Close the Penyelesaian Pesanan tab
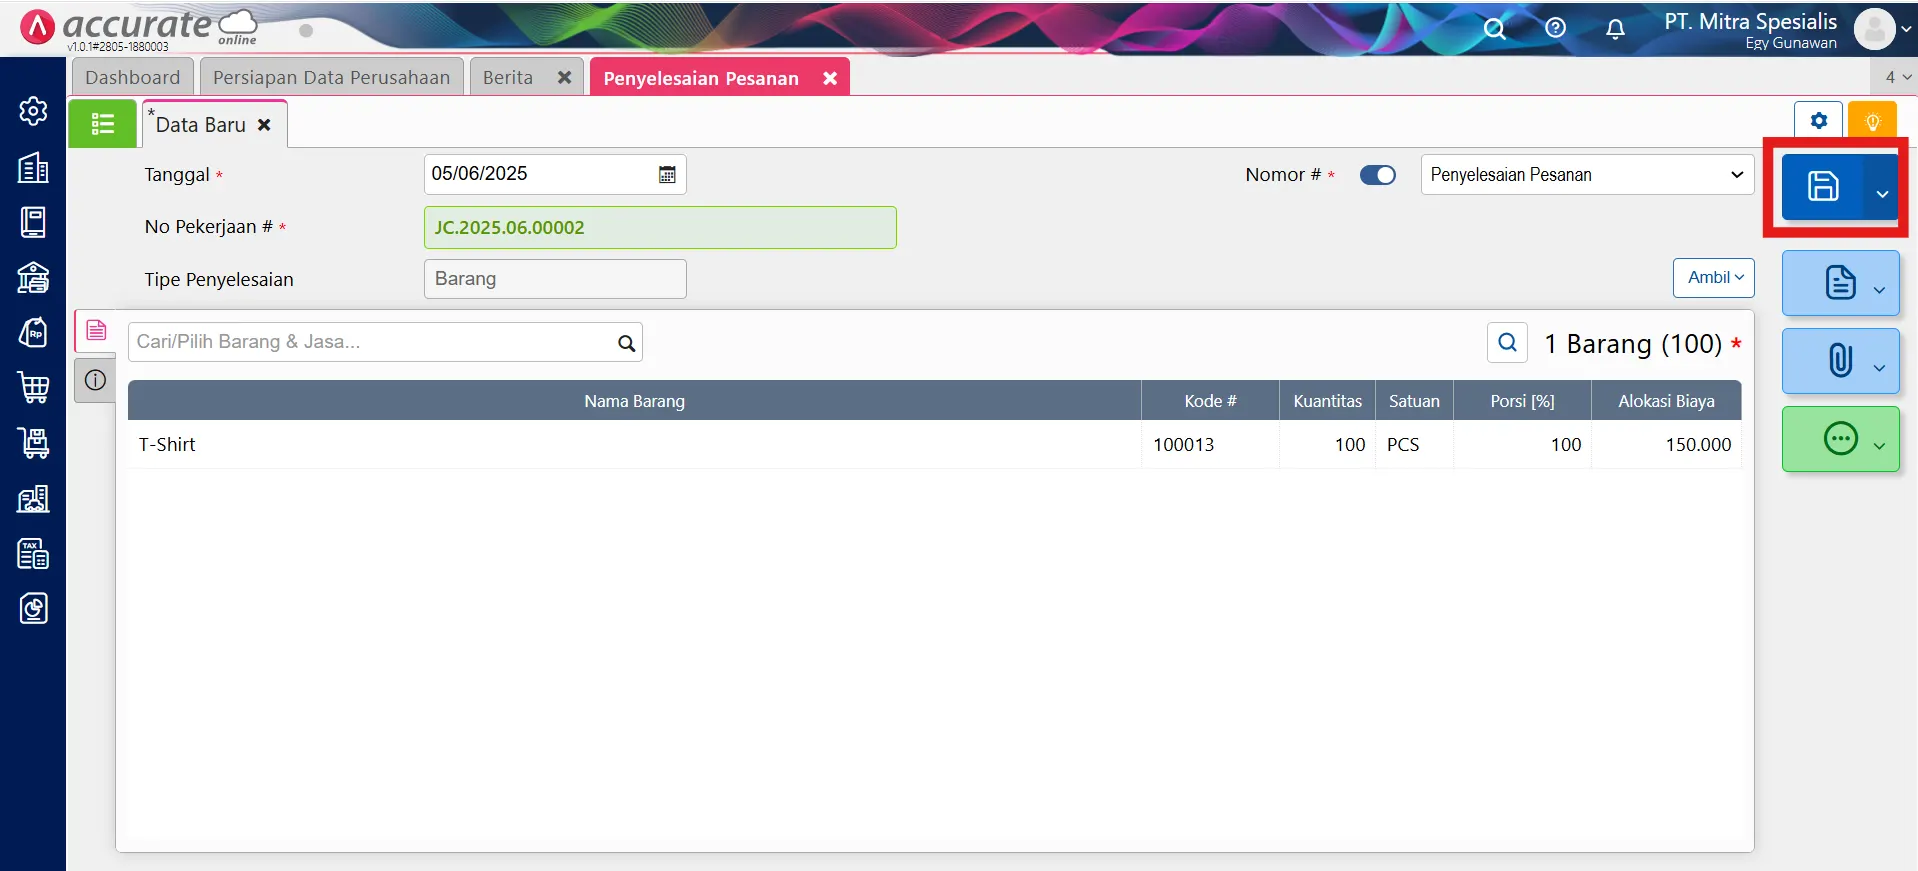1918x871 pixels. click(x=829, y=78)
